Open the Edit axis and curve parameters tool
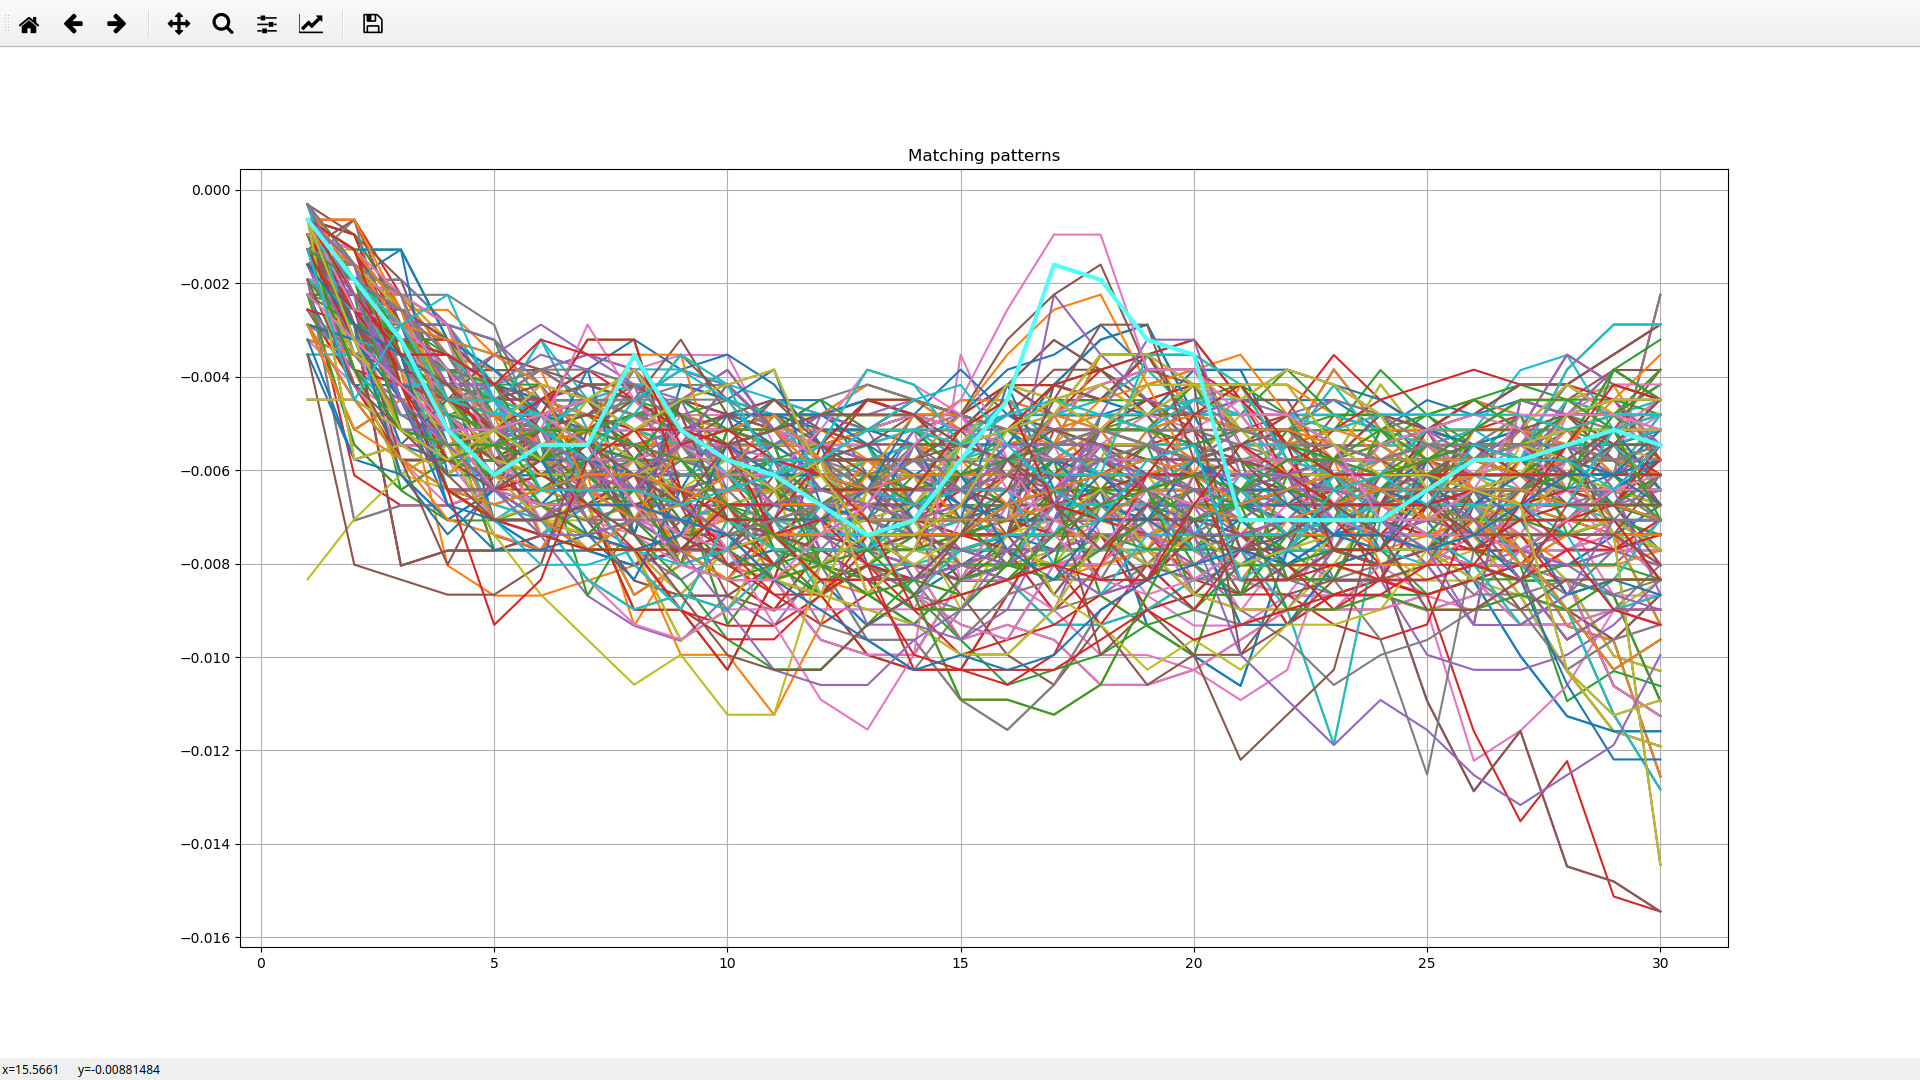The width and height of the screenshot is (1920, 1080). click(x=311, y=24)
